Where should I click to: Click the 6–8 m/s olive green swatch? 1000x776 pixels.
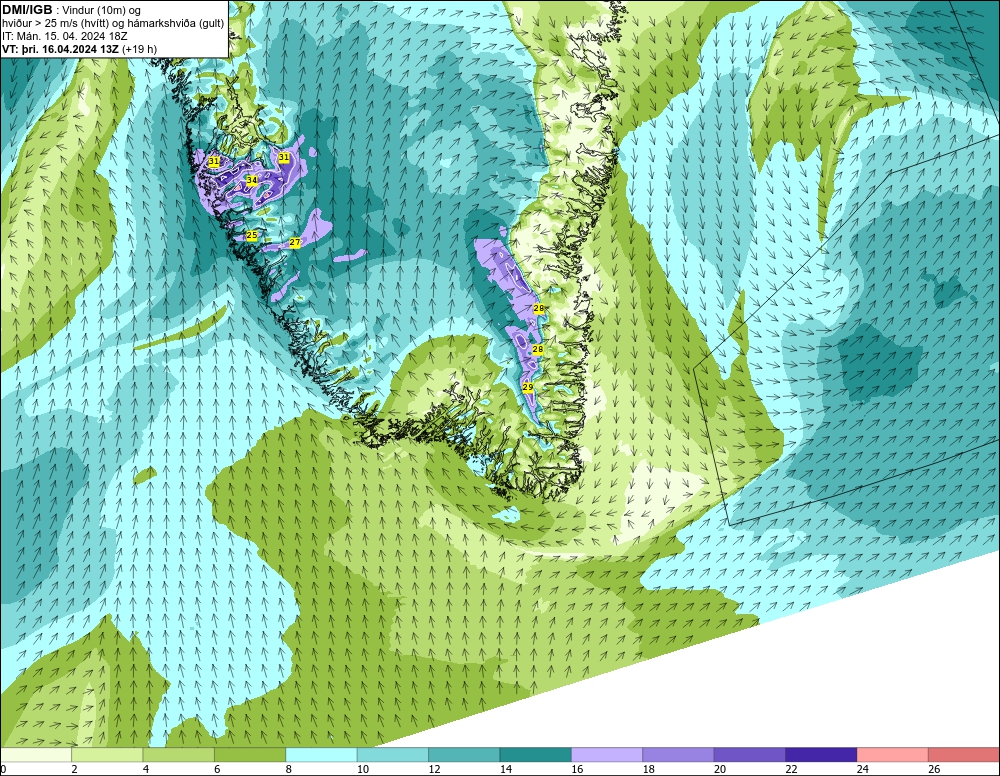click(250, 755)
